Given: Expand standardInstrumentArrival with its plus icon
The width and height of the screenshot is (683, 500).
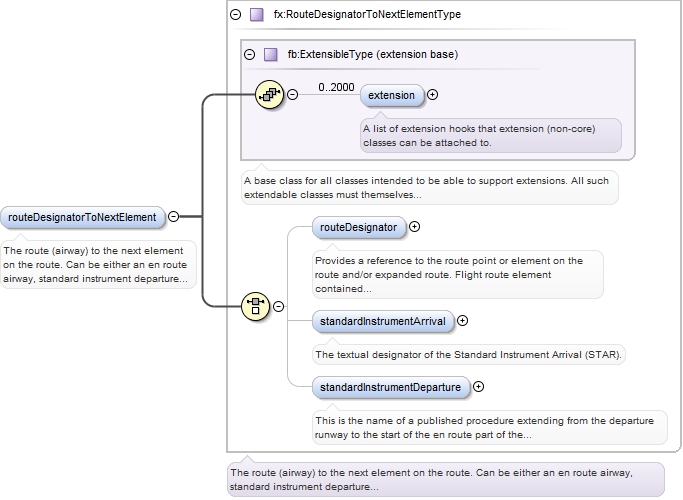Looking at the screenshot, I should 462,321.
